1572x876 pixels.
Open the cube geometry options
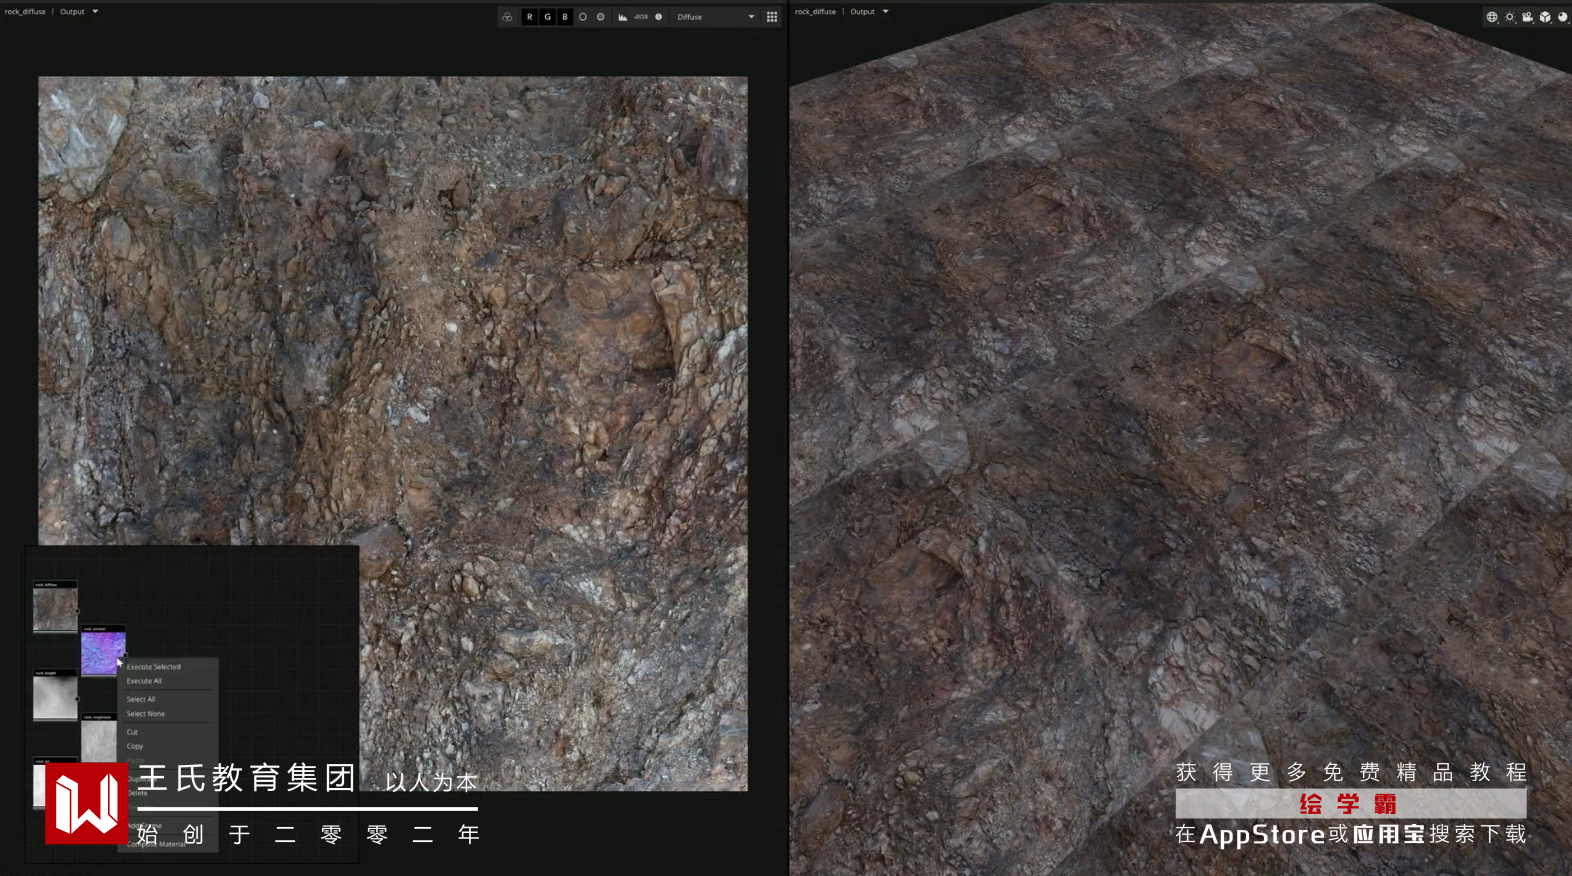tap(1545, 17)
